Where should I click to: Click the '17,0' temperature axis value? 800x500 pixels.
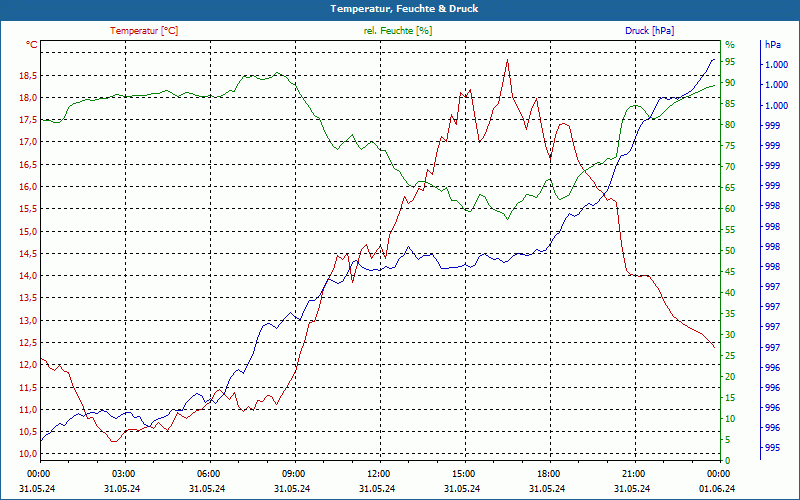[x=28, y=142]
